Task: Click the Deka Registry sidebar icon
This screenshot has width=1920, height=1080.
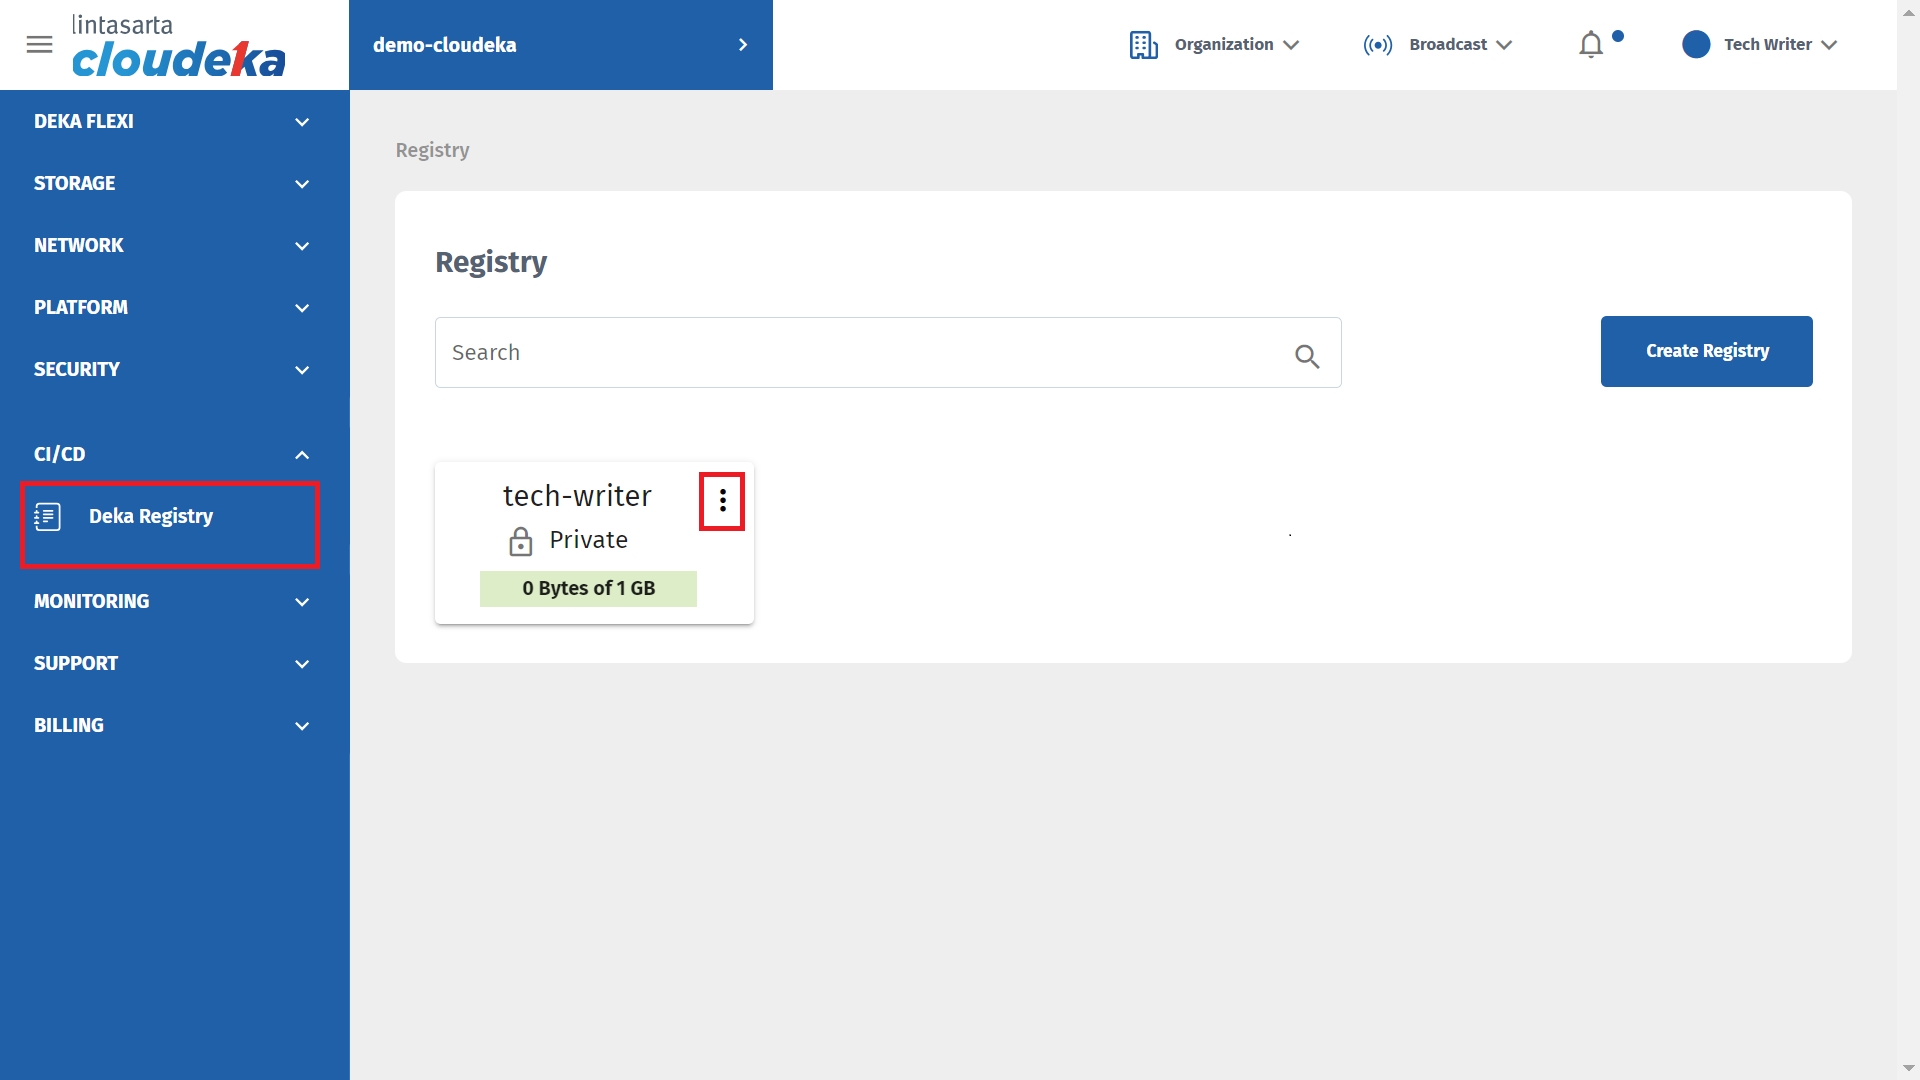Action: click(x=48, y=516)
